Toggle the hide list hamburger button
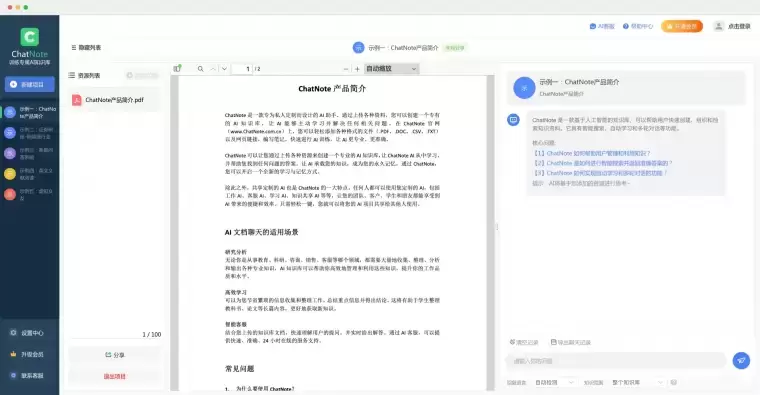760x395 pixels. pyautogui.click(x=86, y=47)
